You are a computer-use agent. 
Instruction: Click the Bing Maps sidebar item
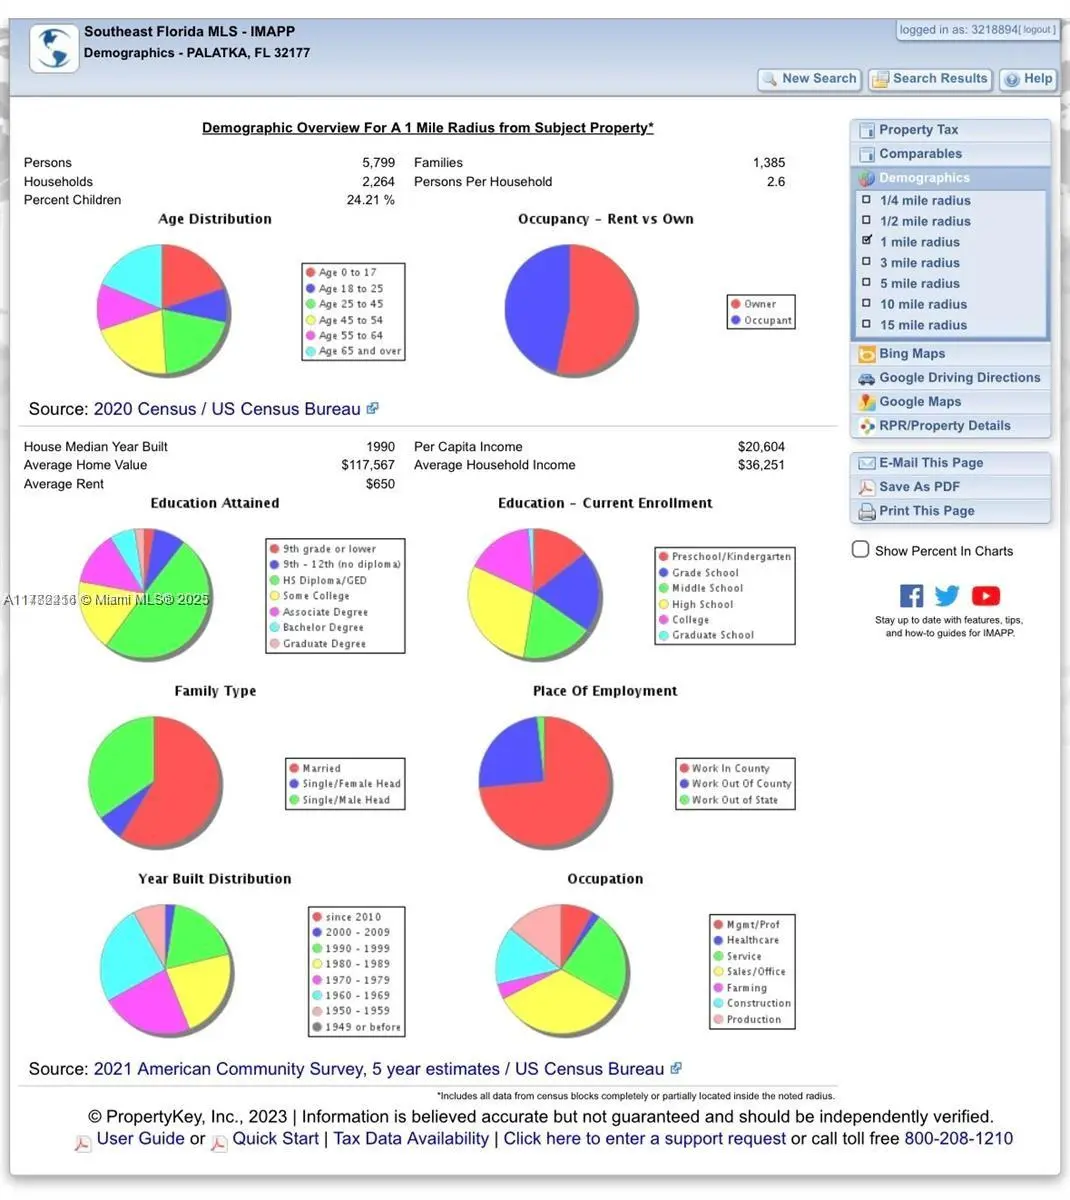pos(911,354)
